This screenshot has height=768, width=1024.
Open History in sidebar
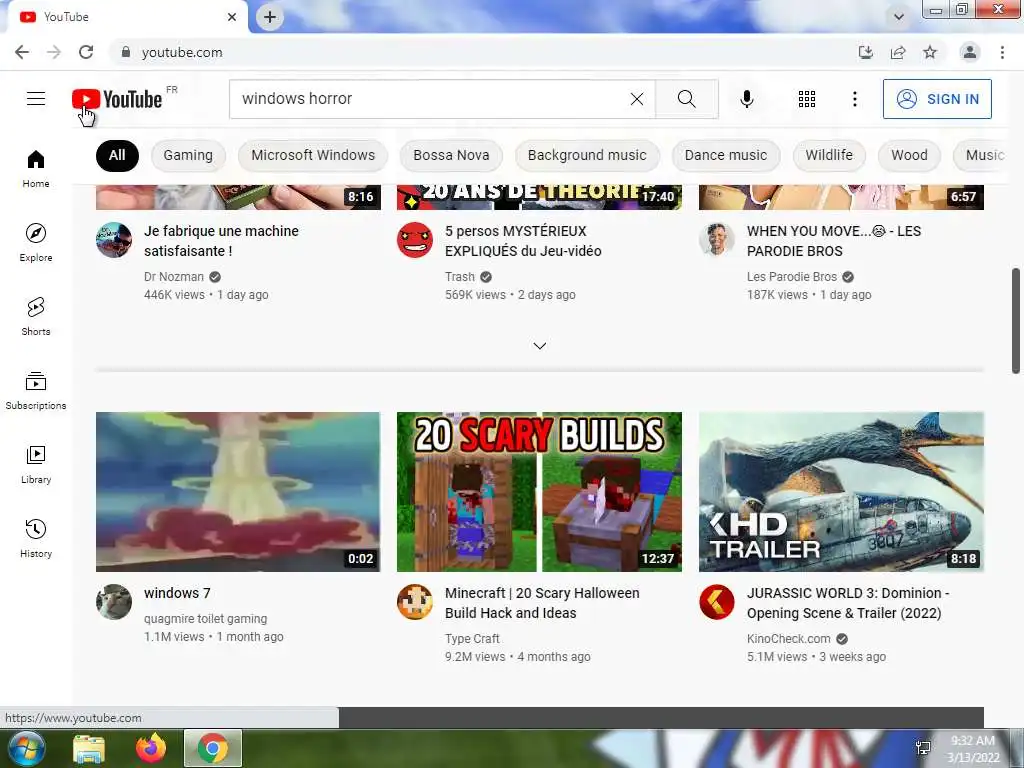click(x=36, y=538)
